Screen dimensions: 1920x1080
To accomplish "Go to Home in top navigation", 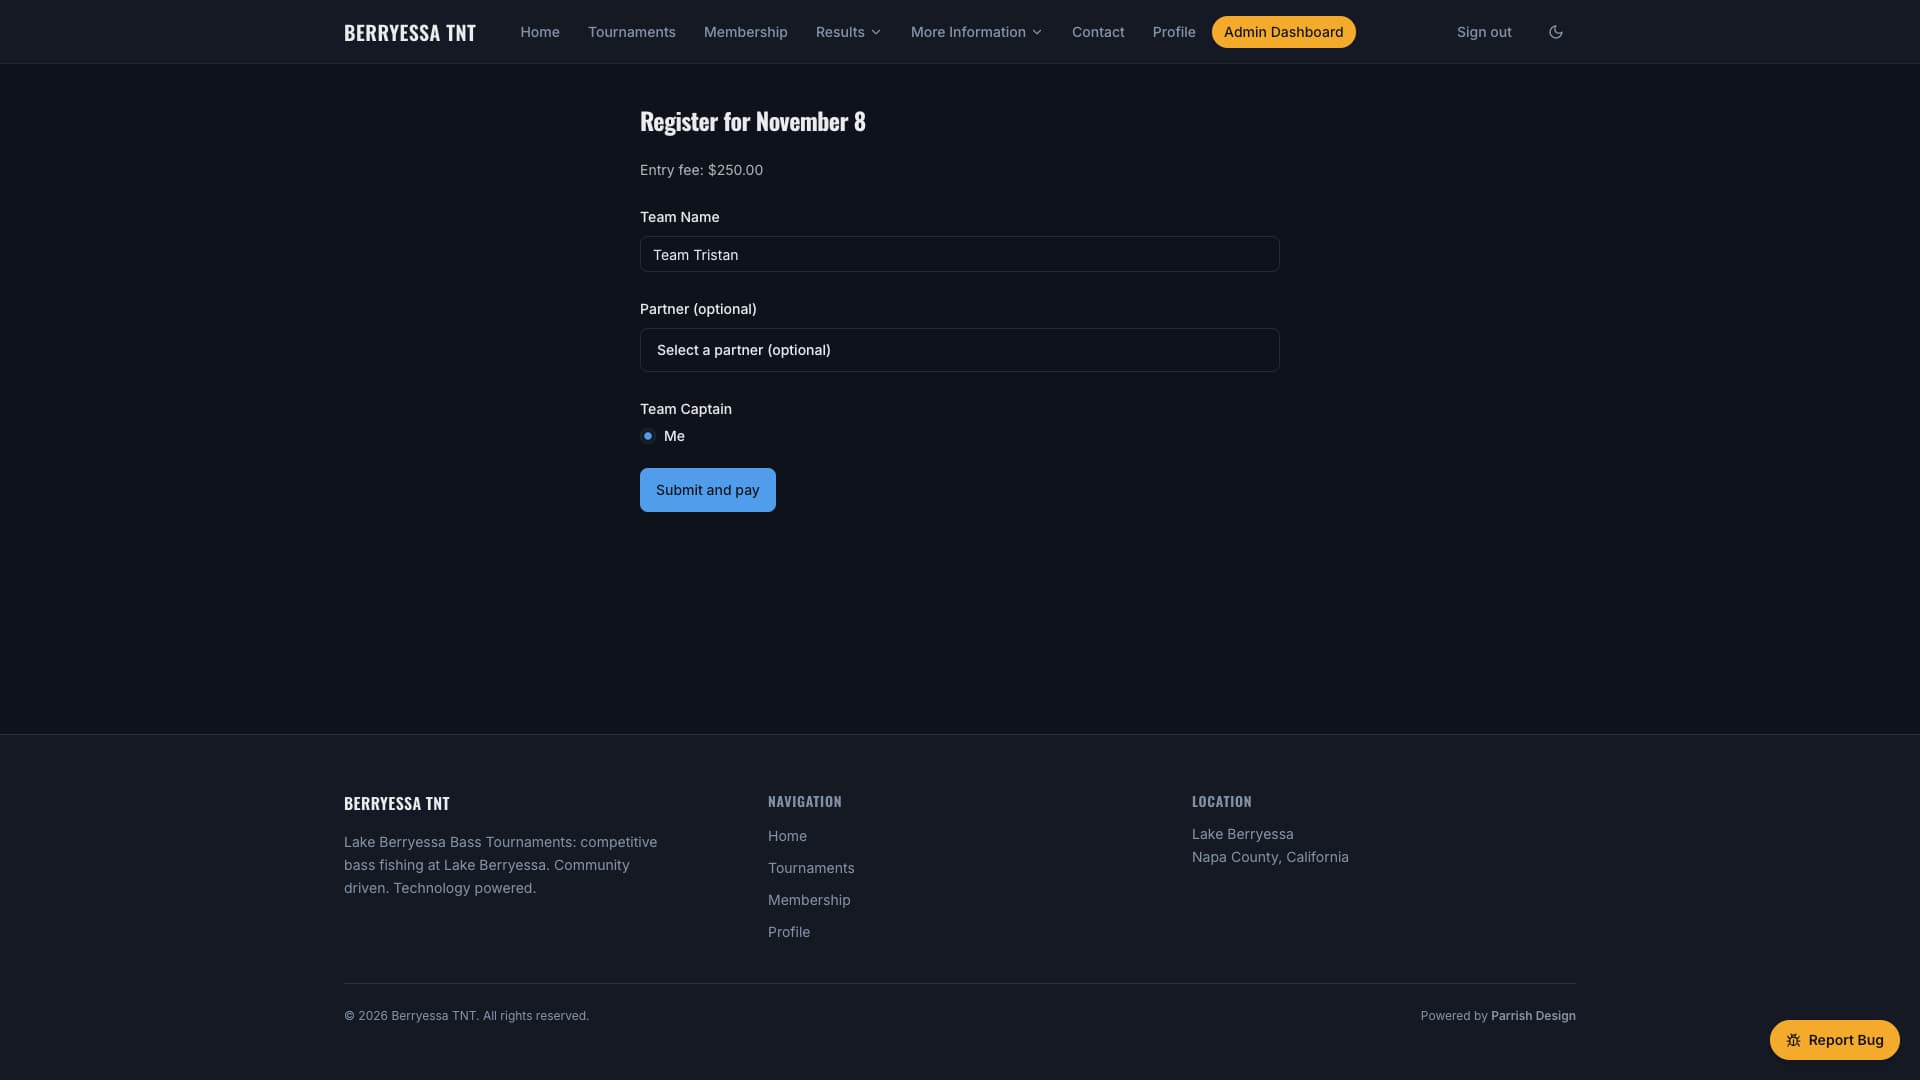I will pos(540,32).
